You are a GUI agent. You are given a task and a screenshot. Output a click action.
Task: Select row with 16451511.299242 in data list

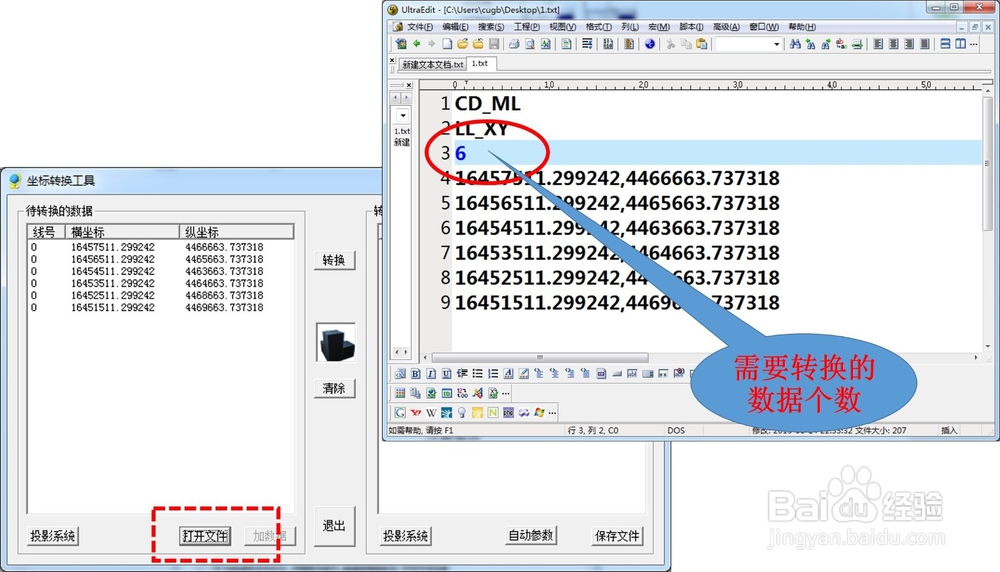pos(160,307)
